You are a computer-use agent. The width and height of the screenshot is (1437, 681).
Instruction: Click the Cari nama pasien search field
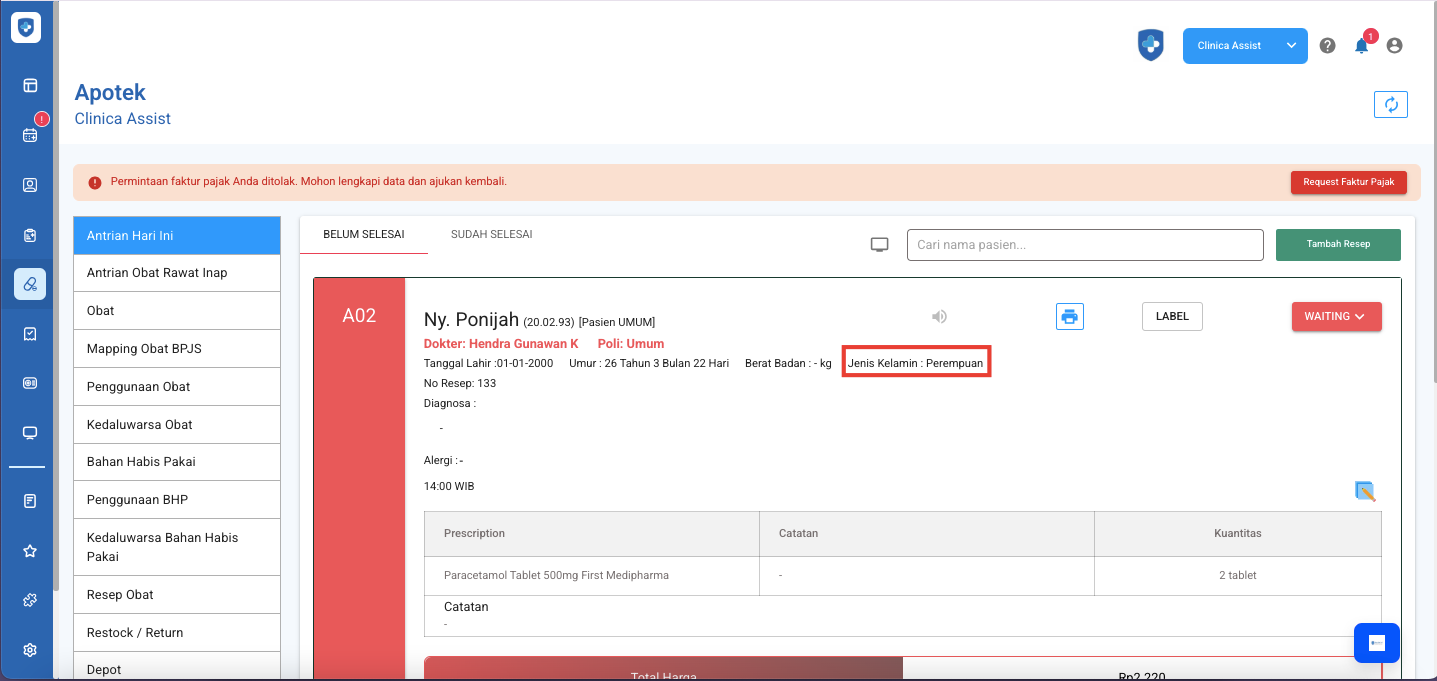[1084, 245]
